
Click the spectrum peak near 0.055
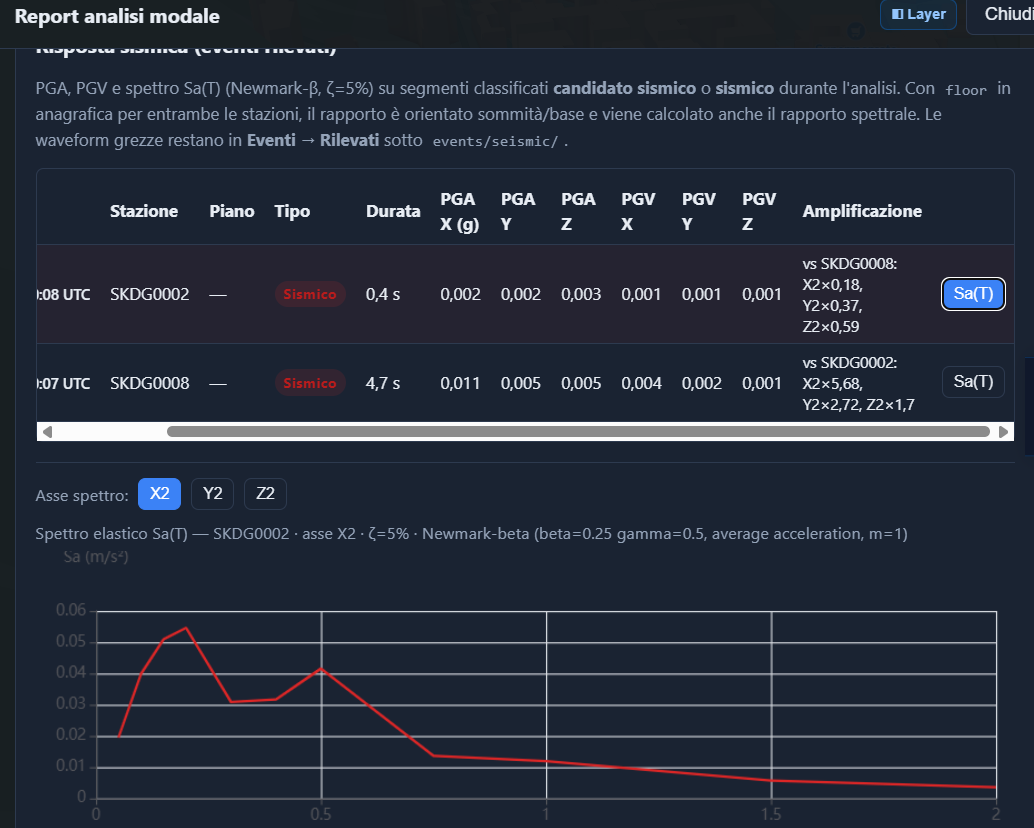pyautogui.click(x=187, y=628)
